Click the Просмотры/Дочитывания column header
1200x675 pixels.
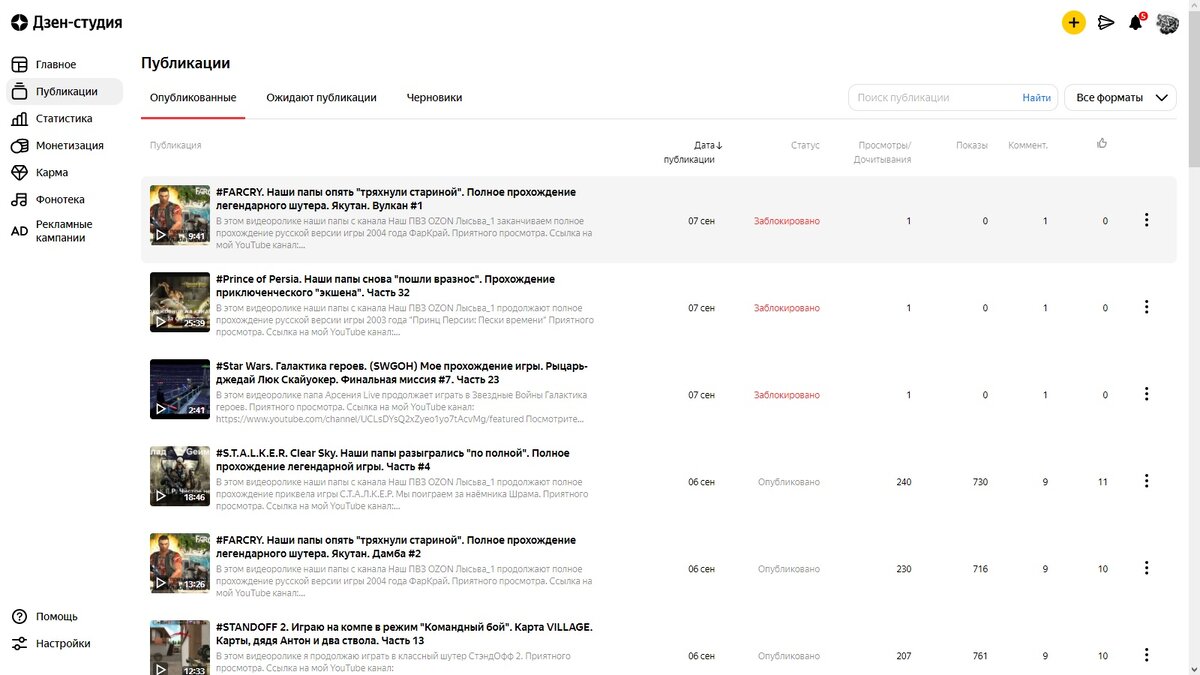click(x=883, y=152)
